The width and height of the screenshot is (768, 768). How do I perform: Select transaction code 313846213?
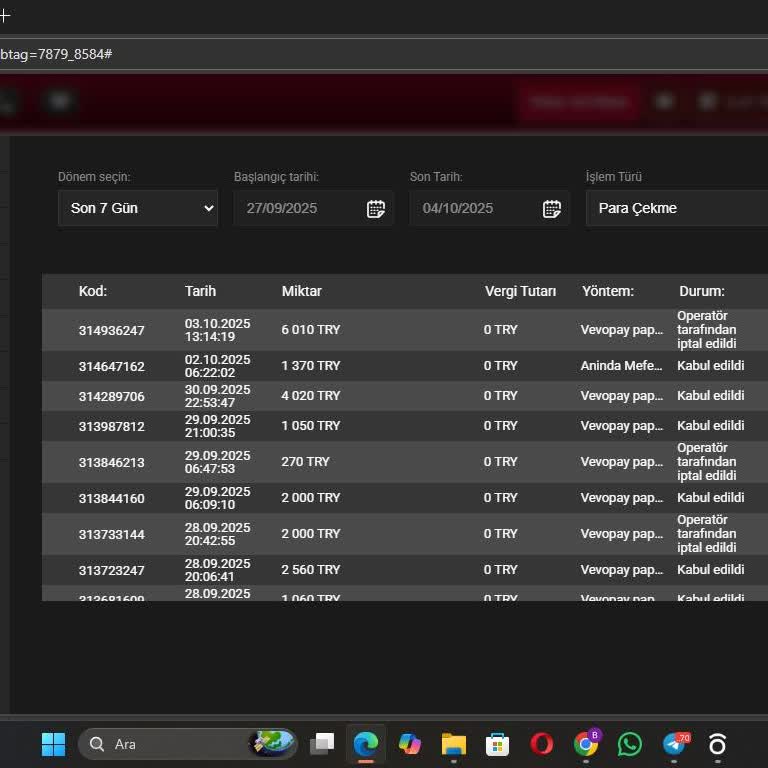[112, 462]
